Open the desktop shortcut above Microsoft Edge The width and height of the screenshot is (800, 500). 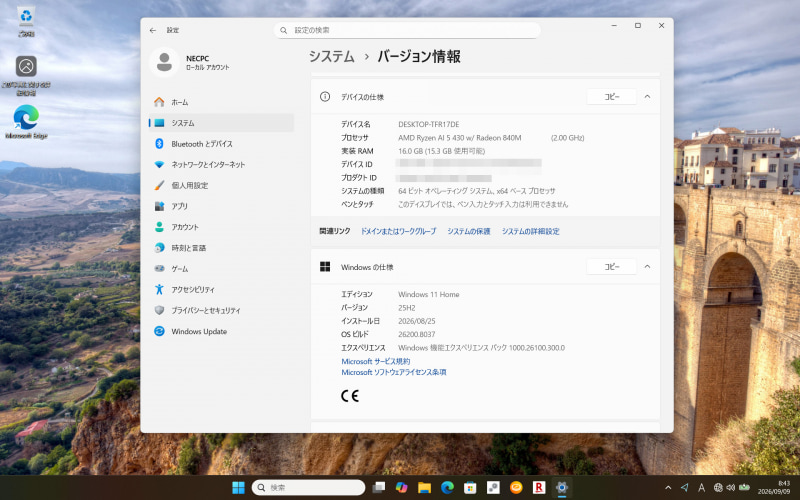tap(26, 75)
